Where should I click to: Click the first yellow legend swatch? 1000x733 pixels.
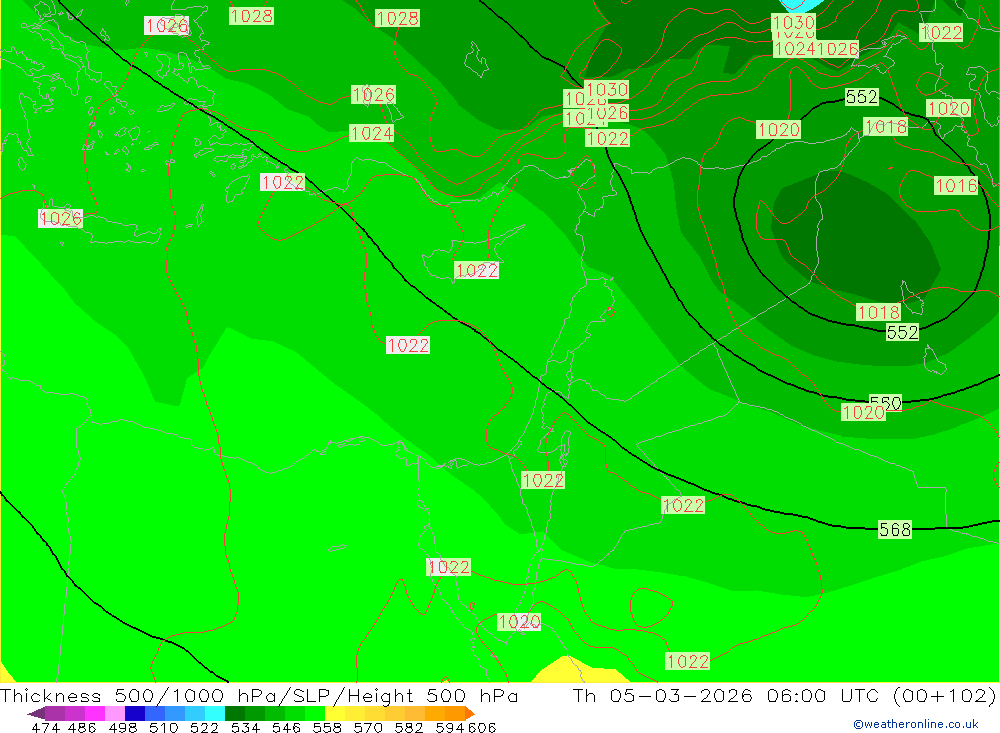335,713
